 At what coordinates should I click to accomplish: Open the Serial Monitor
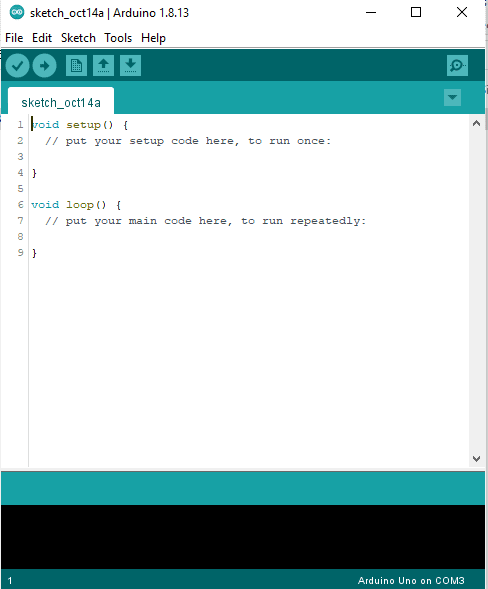click(457, 66)
